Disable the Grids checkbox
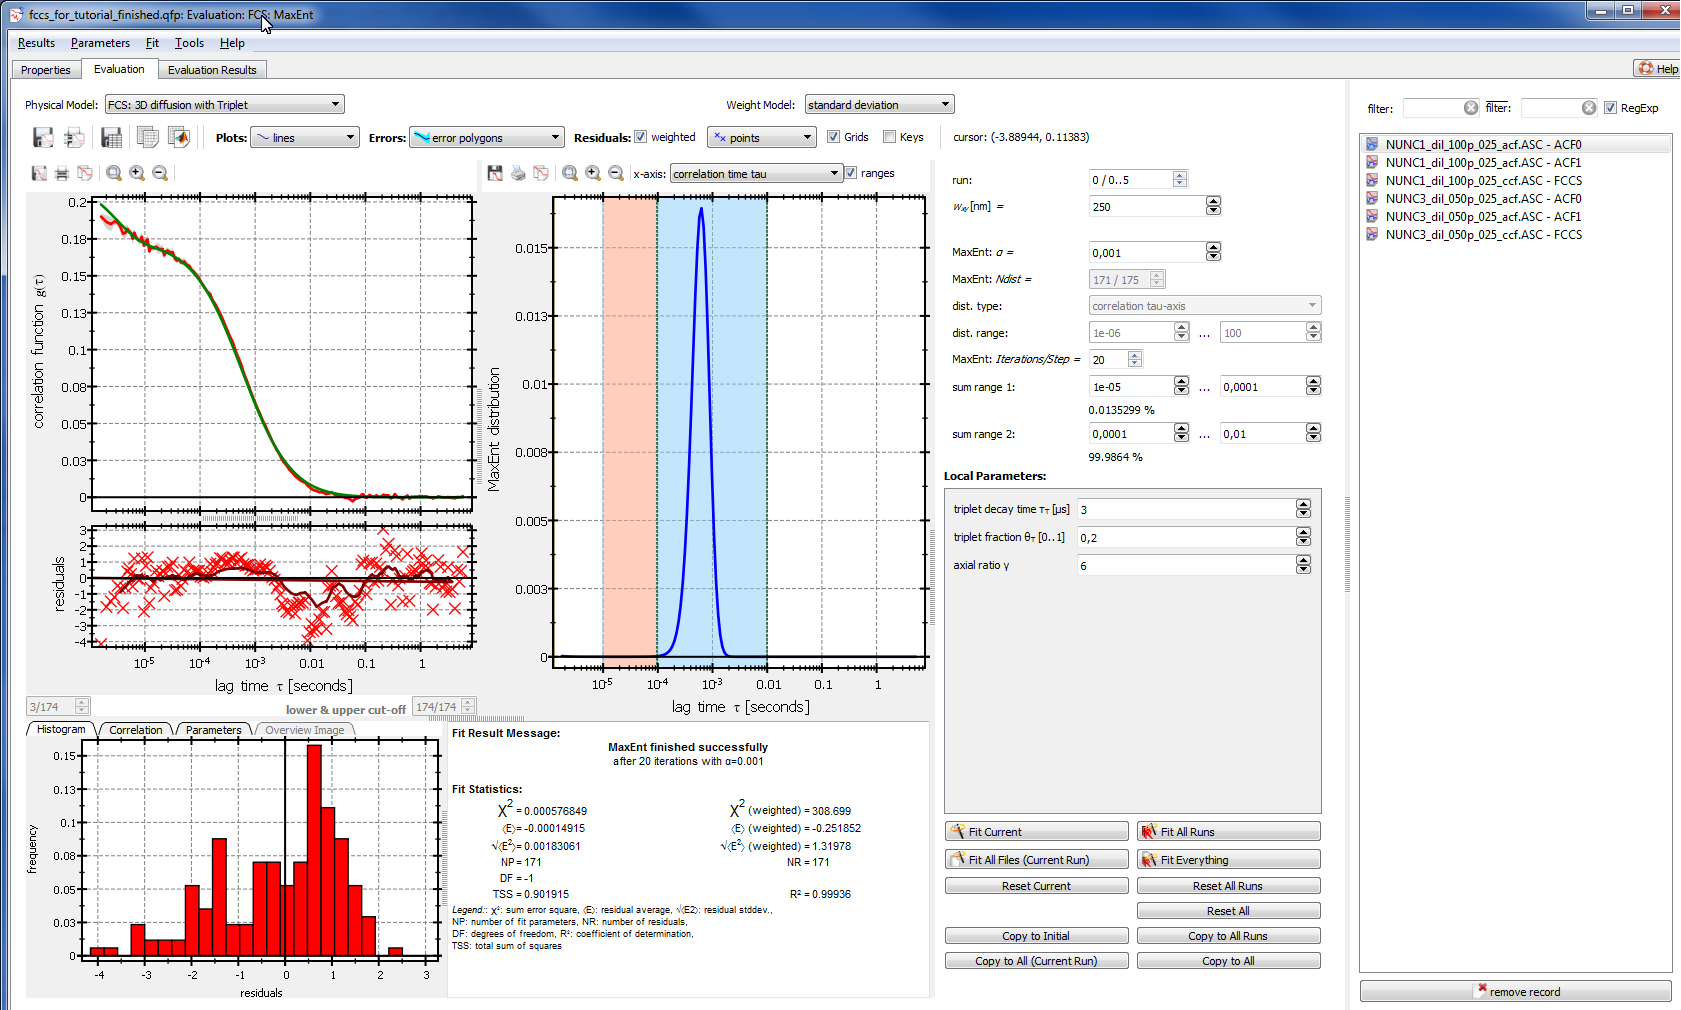The image size is (1681, 1010). point(833,137)
